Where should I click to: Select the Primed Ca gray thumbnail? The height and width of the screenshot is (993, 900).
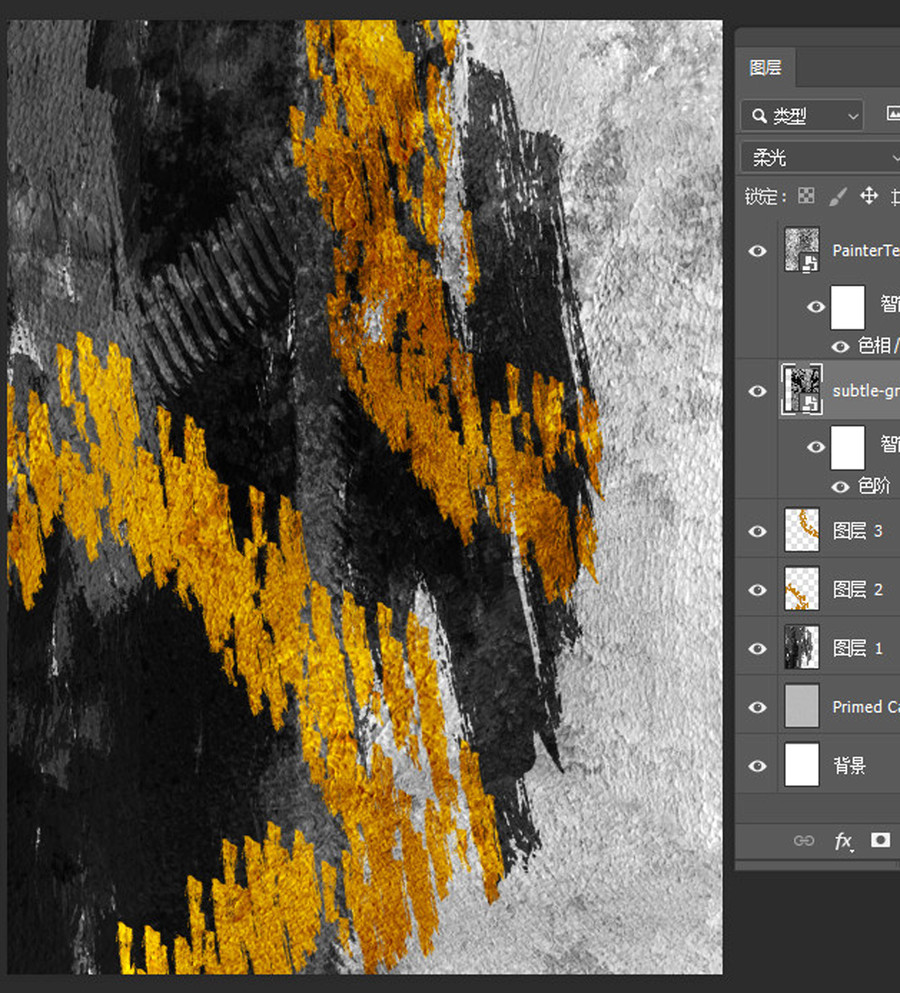click(x=802, y=705)
